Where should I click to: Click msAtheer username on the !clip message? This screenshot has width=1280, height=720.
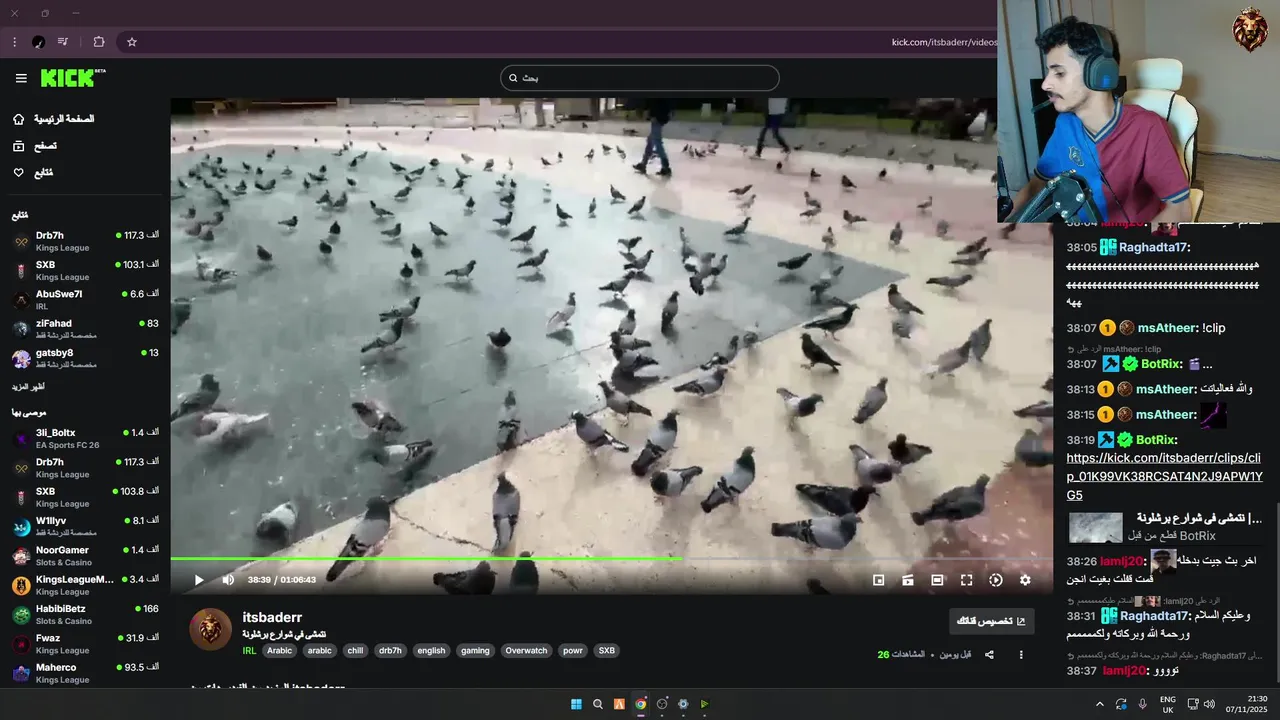pos(1166,328)
